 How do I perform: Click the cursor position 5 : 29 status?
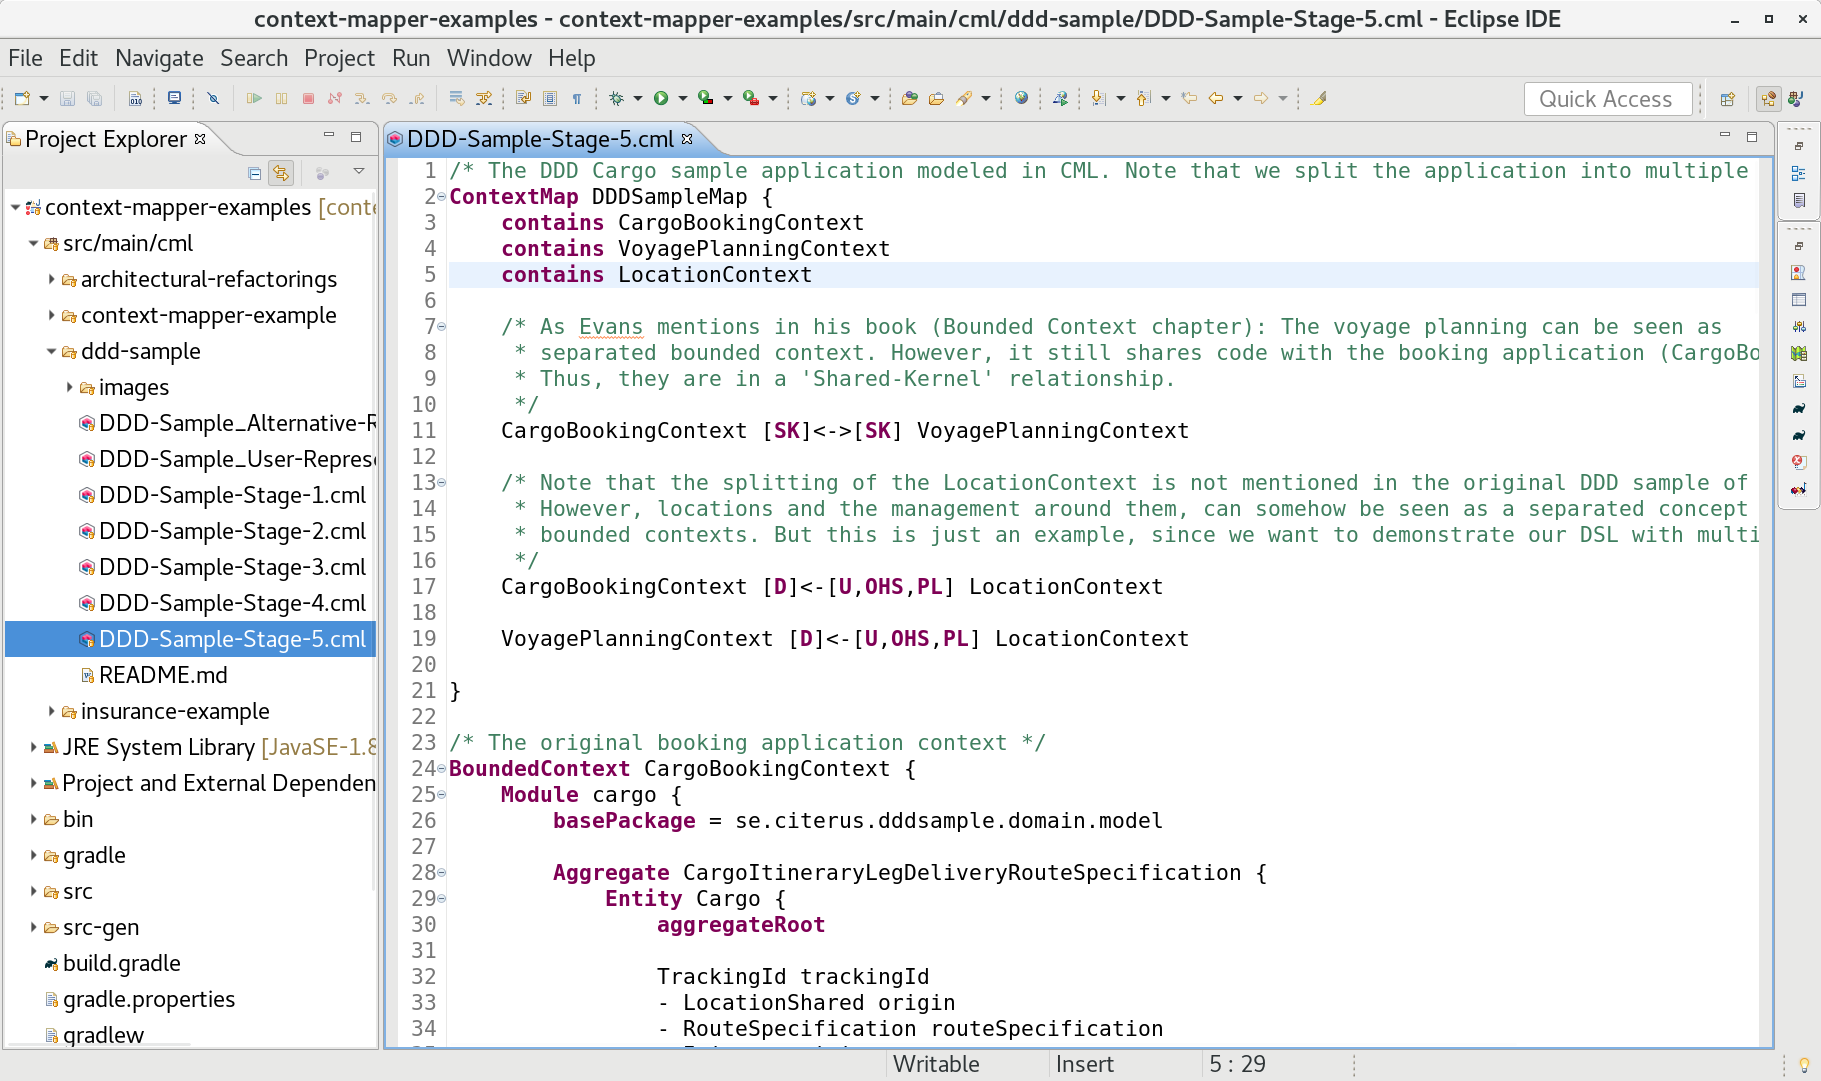pyautogui.click(x=1237, y=1064)
